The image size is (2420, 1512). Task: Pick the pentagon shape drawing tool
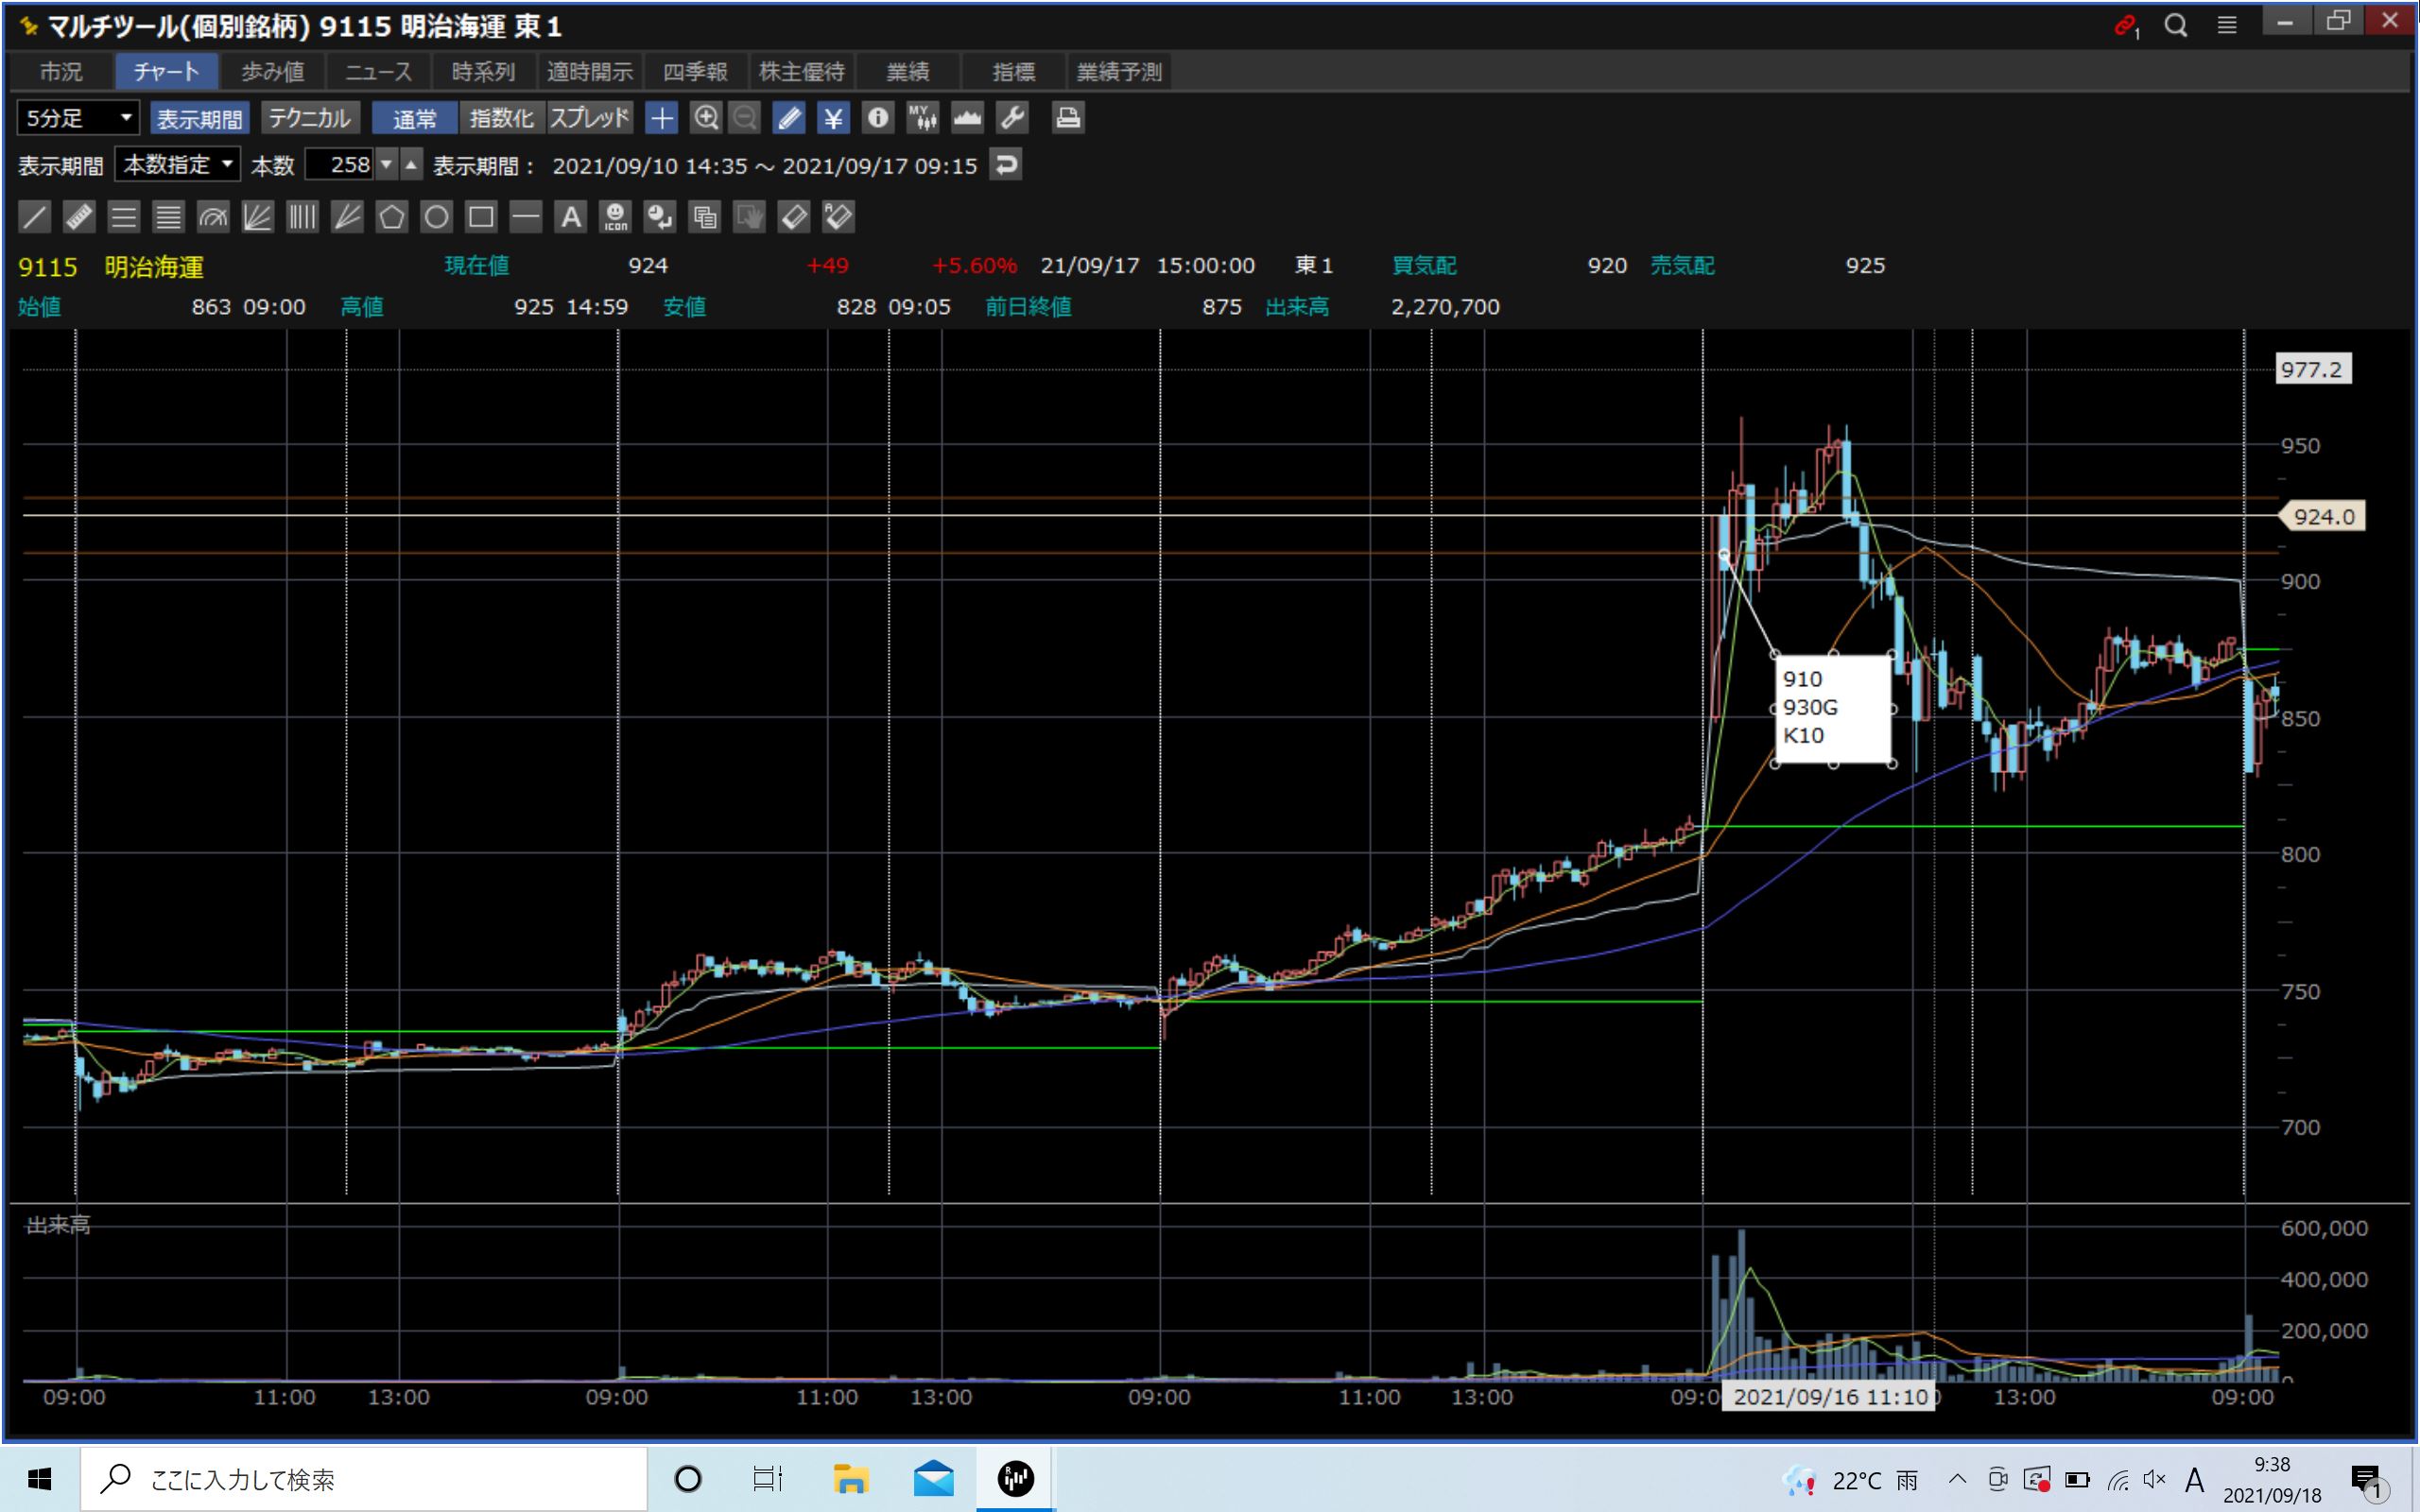point(391,216)
